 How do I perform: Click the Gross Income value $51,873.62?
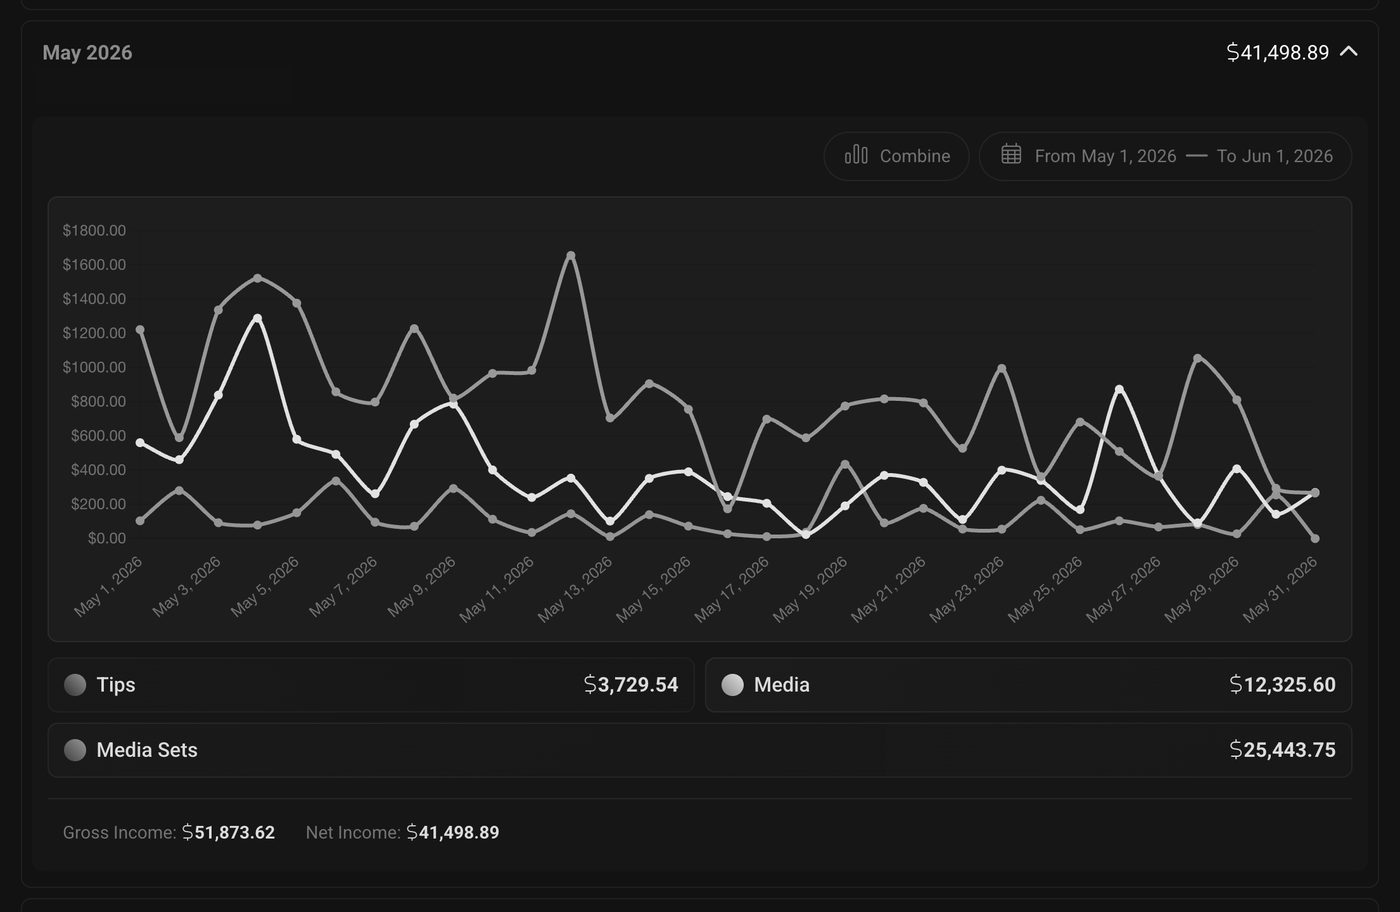tap(228, 832)
